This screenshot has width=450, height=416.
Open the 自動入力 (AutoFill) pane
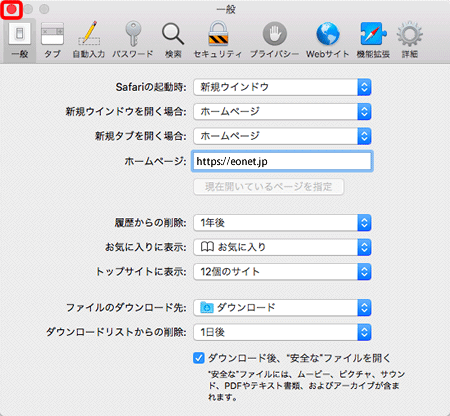point(89,40)
